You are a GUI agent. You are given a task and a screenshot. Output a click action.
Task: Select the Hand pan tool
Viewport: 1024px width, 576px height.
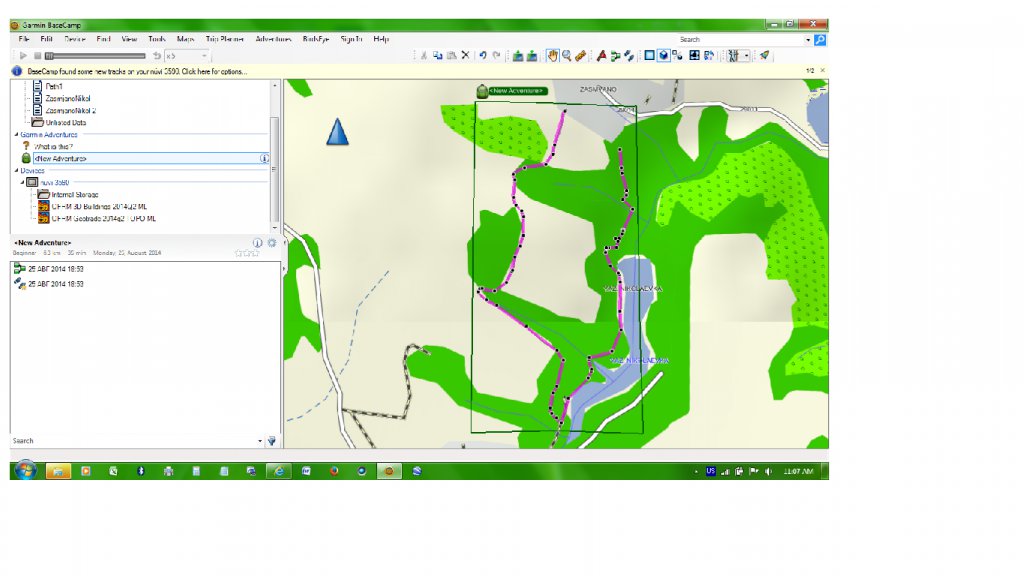[551, 56]
